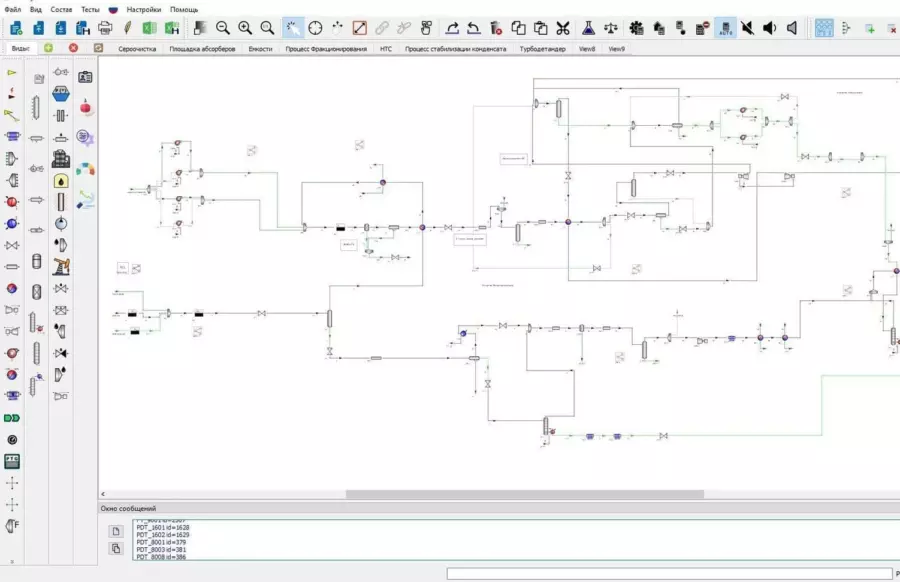Image resolution: width=900 pixels, height=582 pixels.
Task: Click the copy icon in message window
Action: [115, 548]
